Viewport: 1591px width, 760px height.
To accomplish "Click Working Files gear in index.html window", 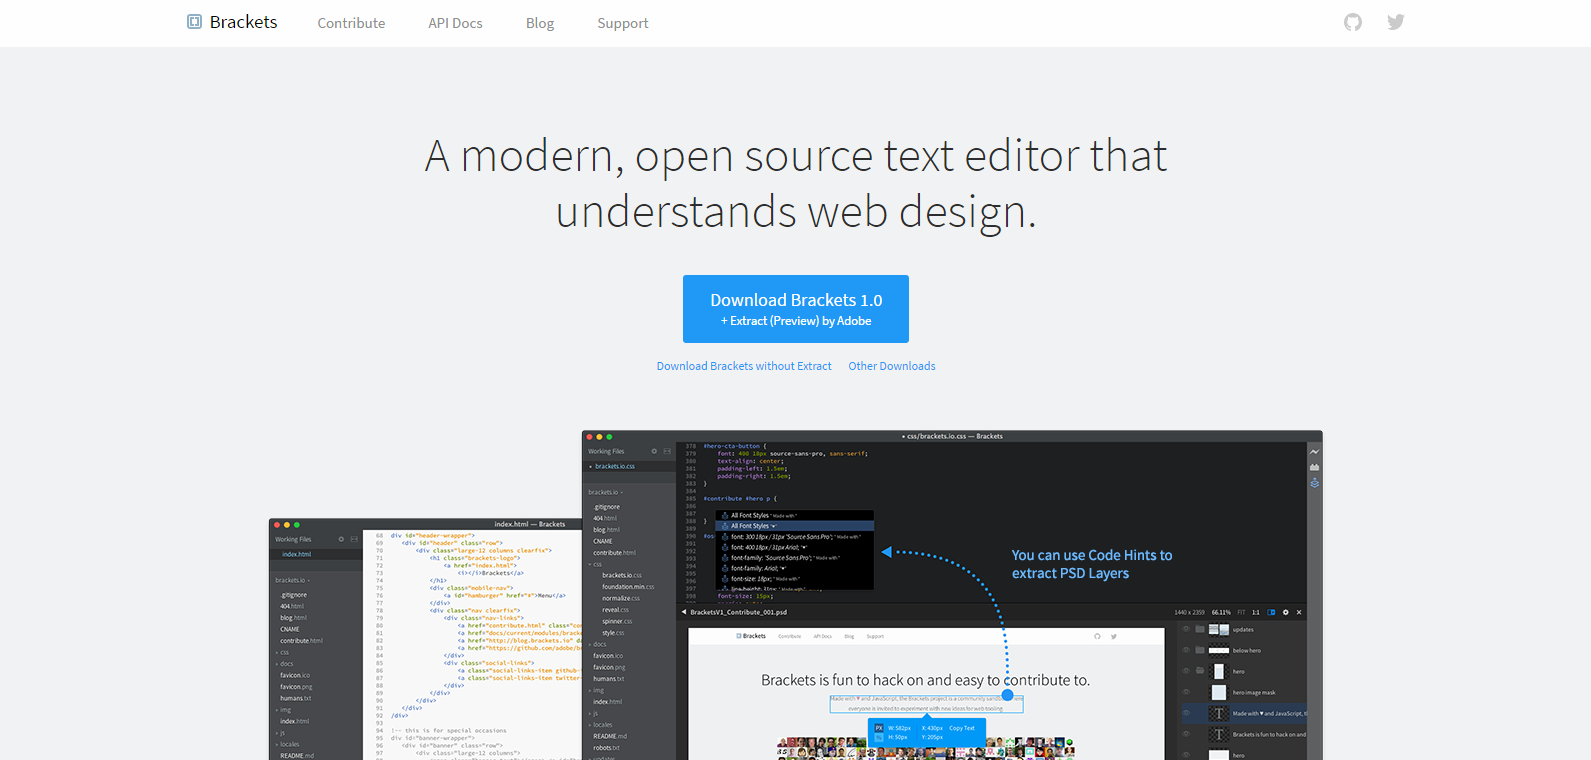I will [x=341, y=539].
